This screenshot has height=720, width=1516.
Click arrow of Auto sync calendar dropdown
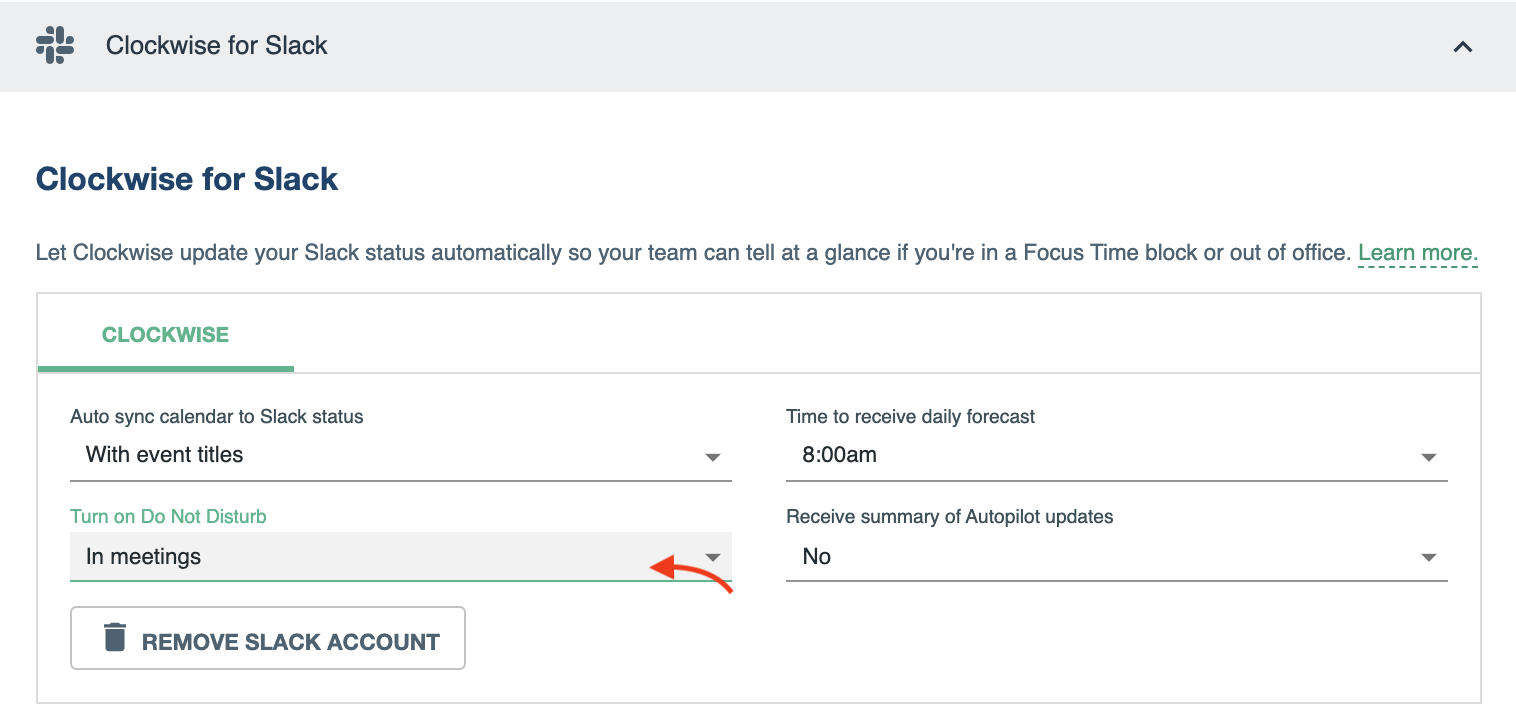pos(712,457)
